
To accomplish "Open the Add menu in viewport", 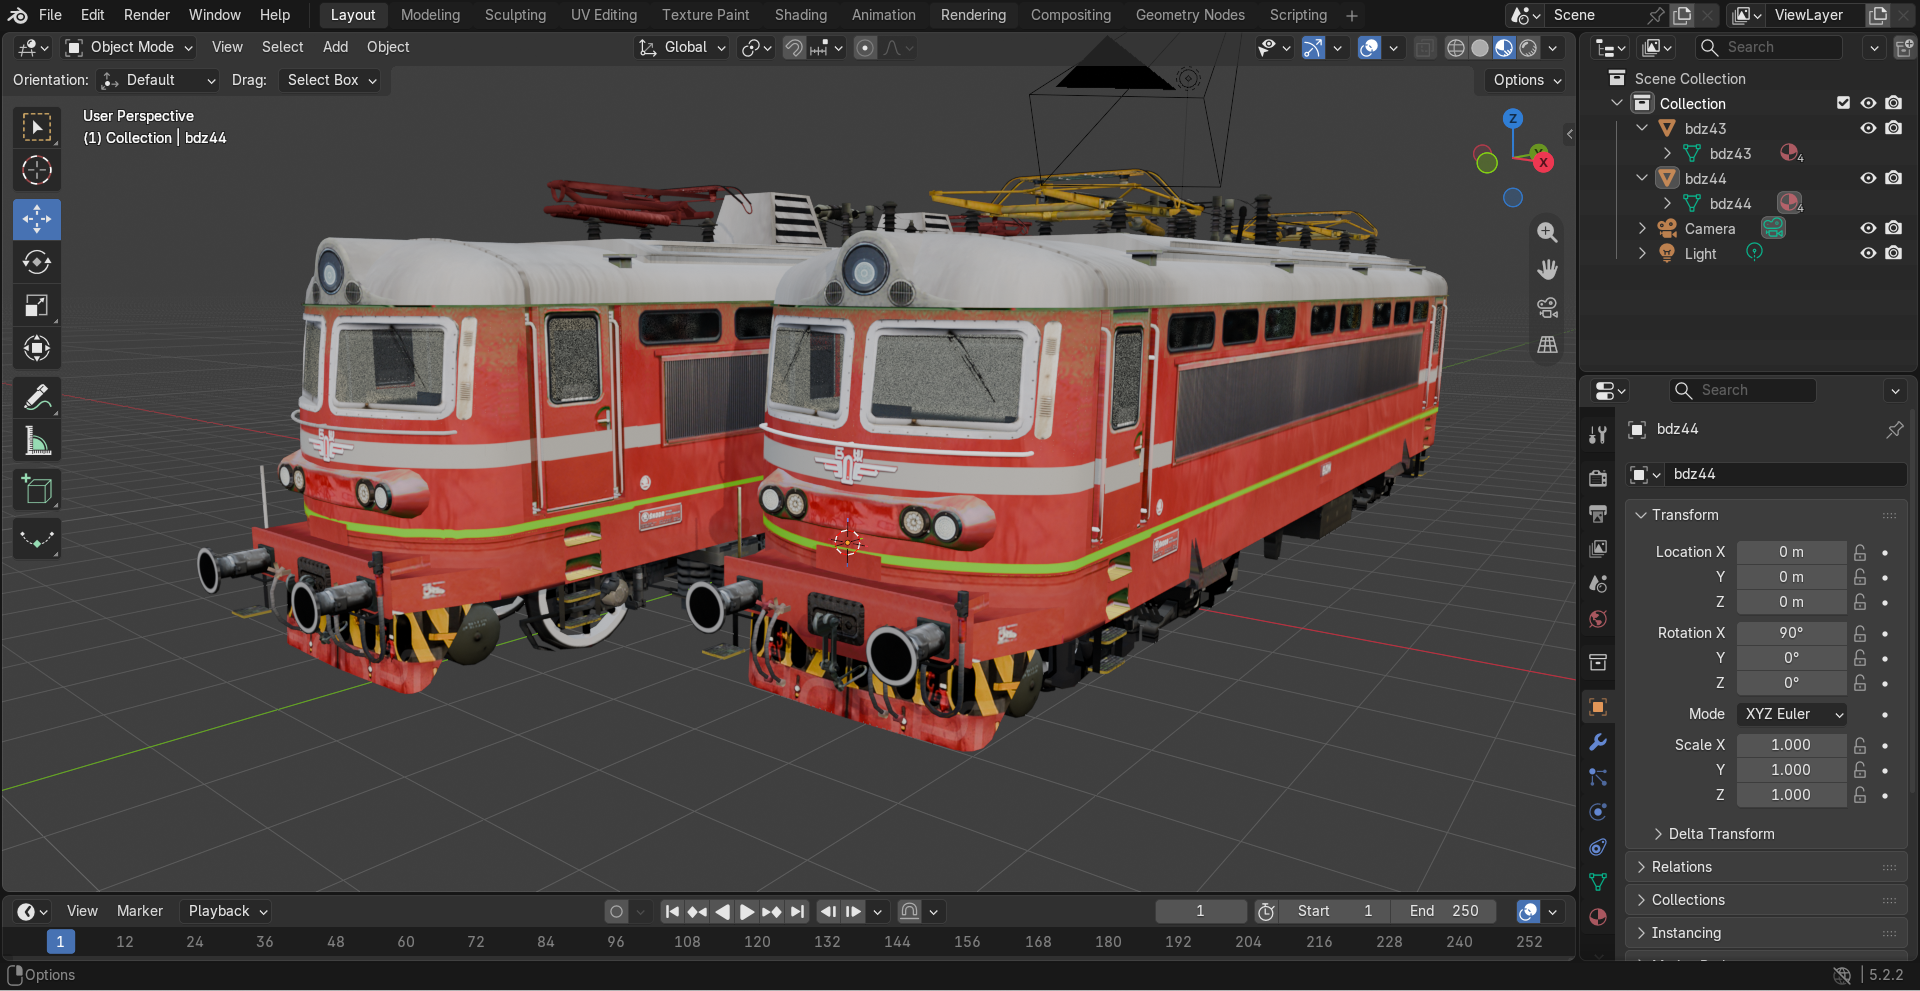I will (335, 47).
